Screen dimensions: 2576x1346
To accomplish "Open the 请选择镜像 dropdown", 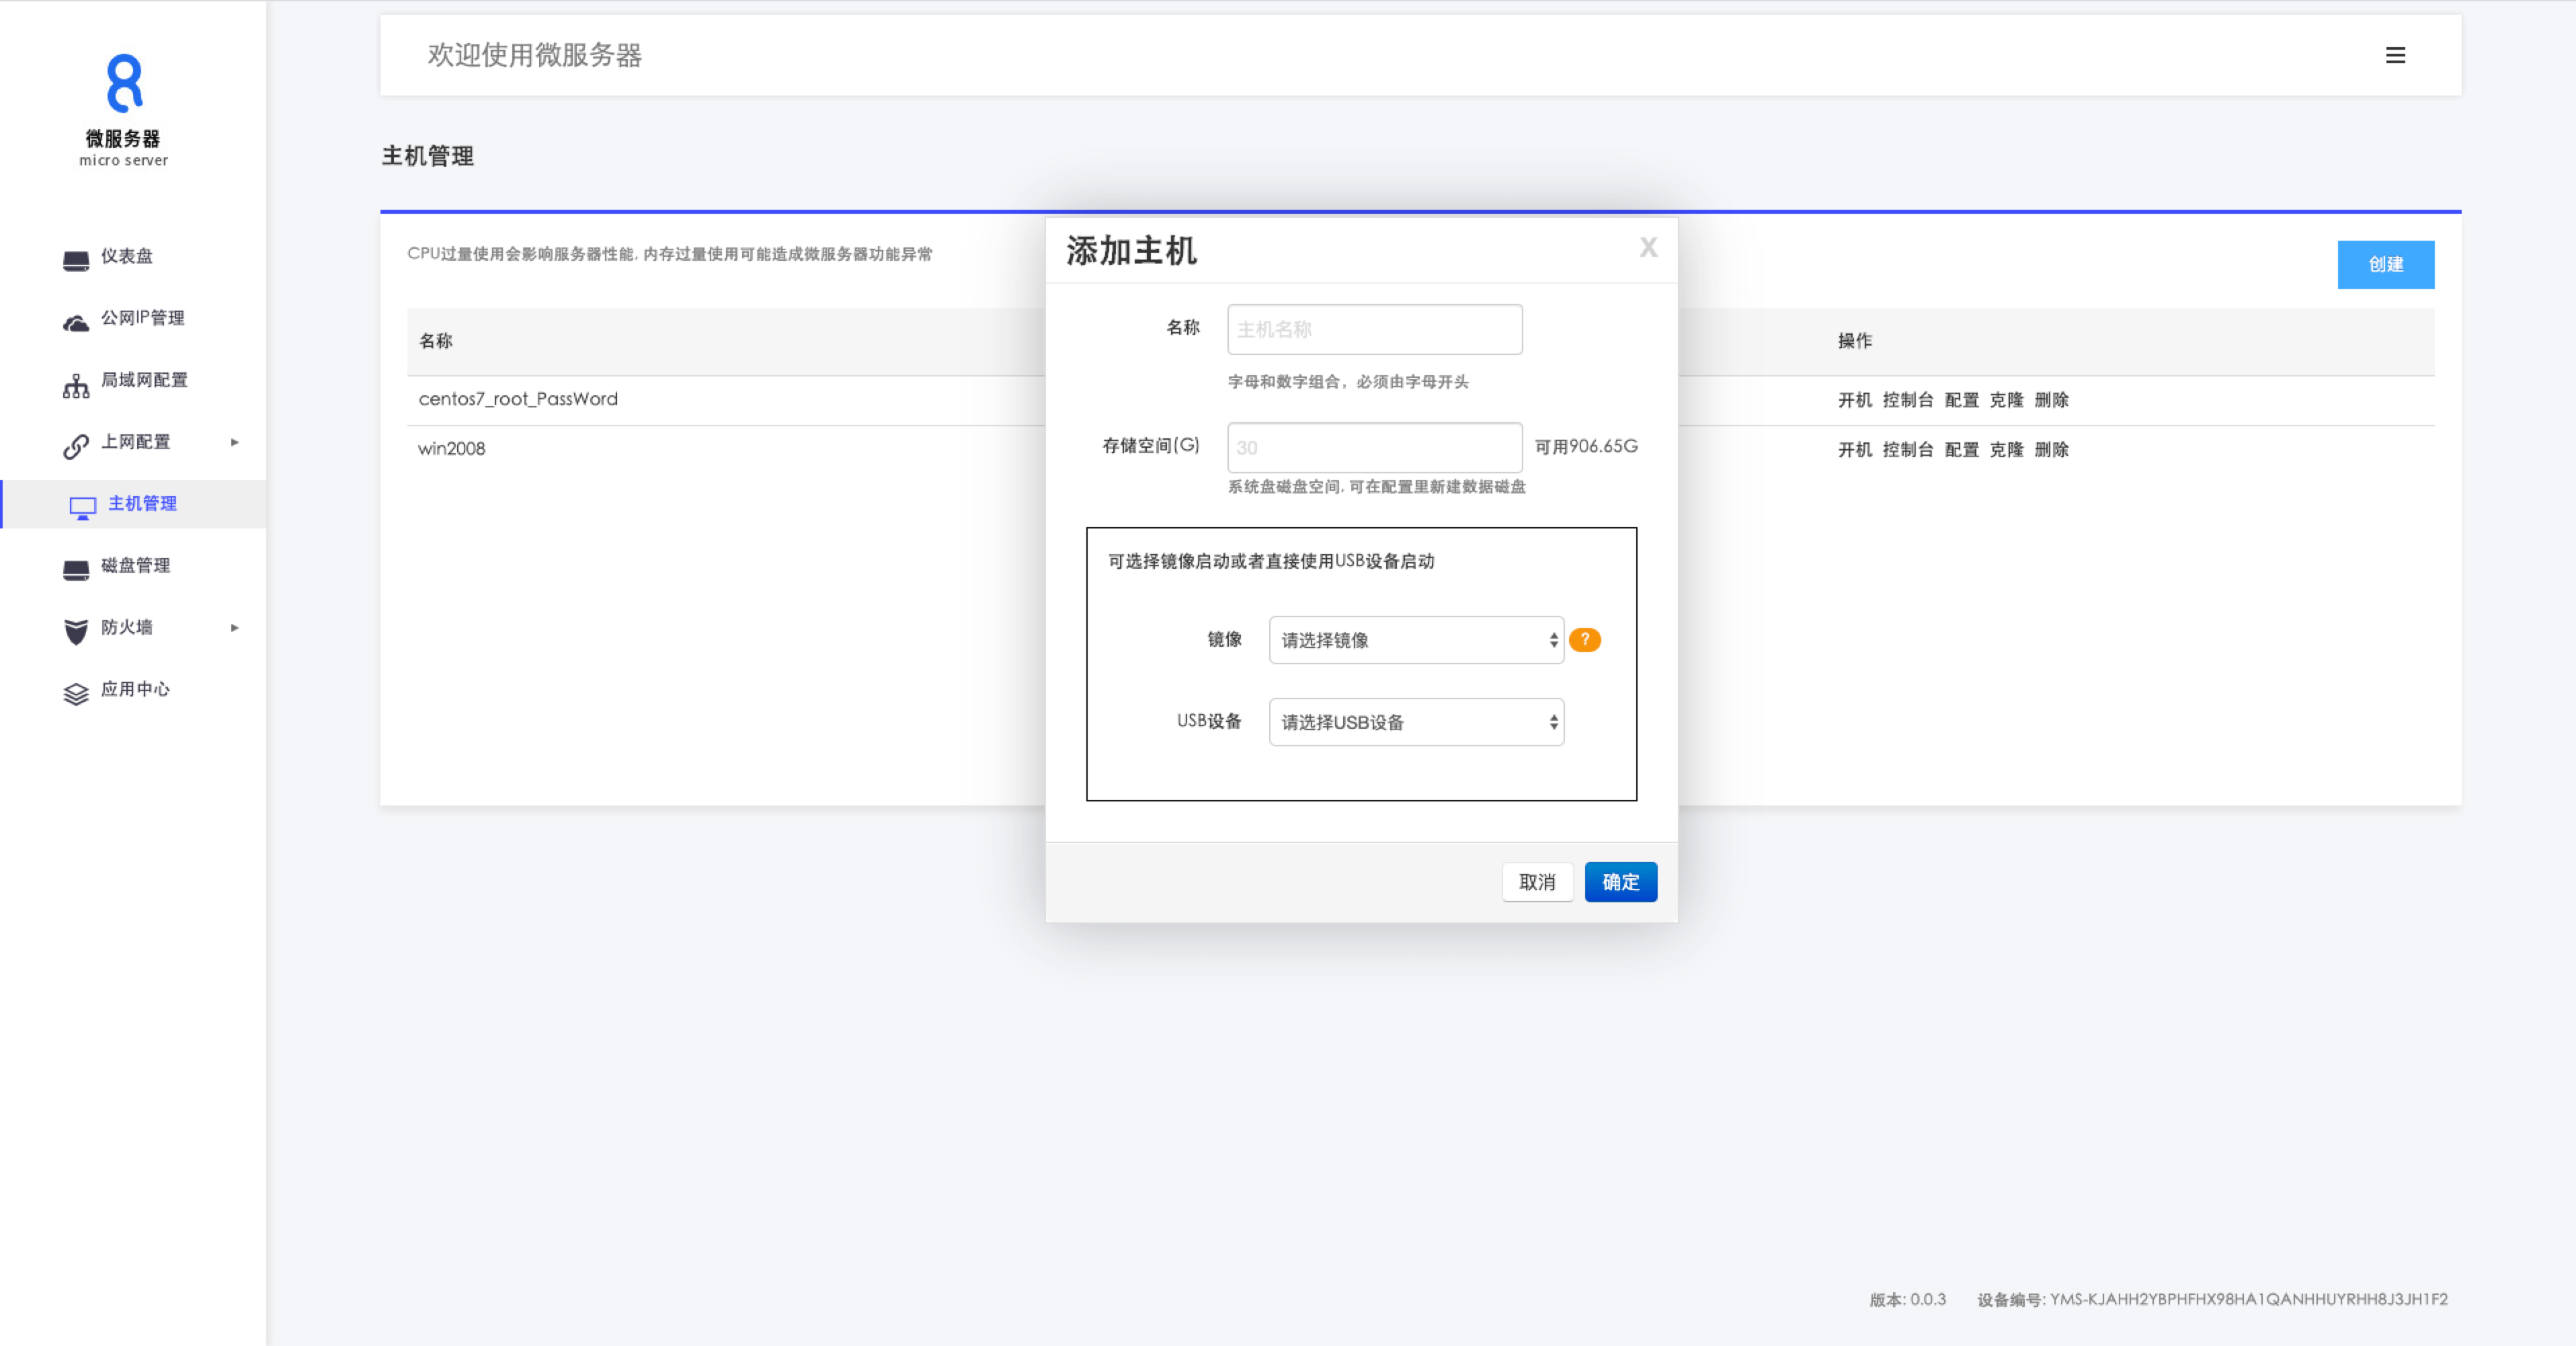I will click(x=1416, y=640).
